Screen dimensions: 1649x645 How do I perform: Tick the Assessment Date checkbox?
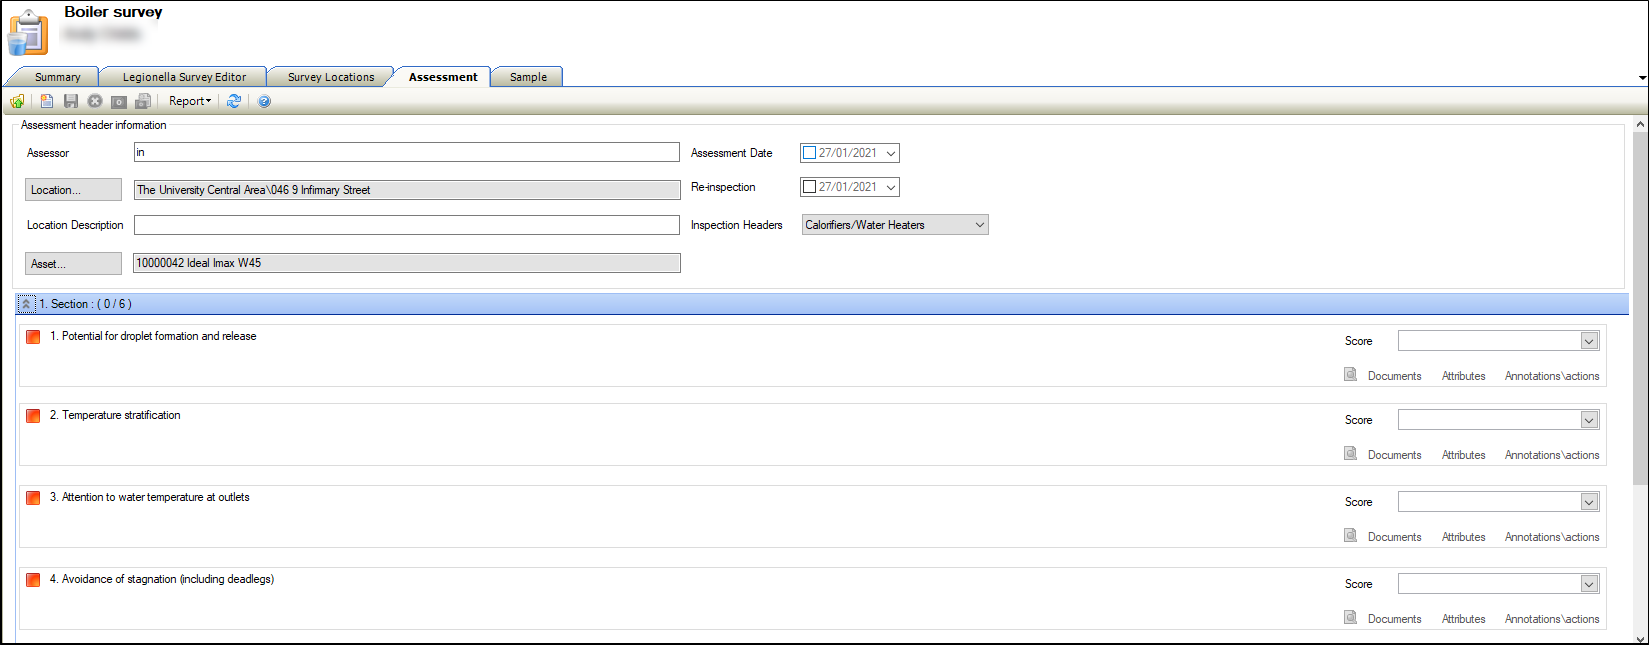[x=810, y=153]
